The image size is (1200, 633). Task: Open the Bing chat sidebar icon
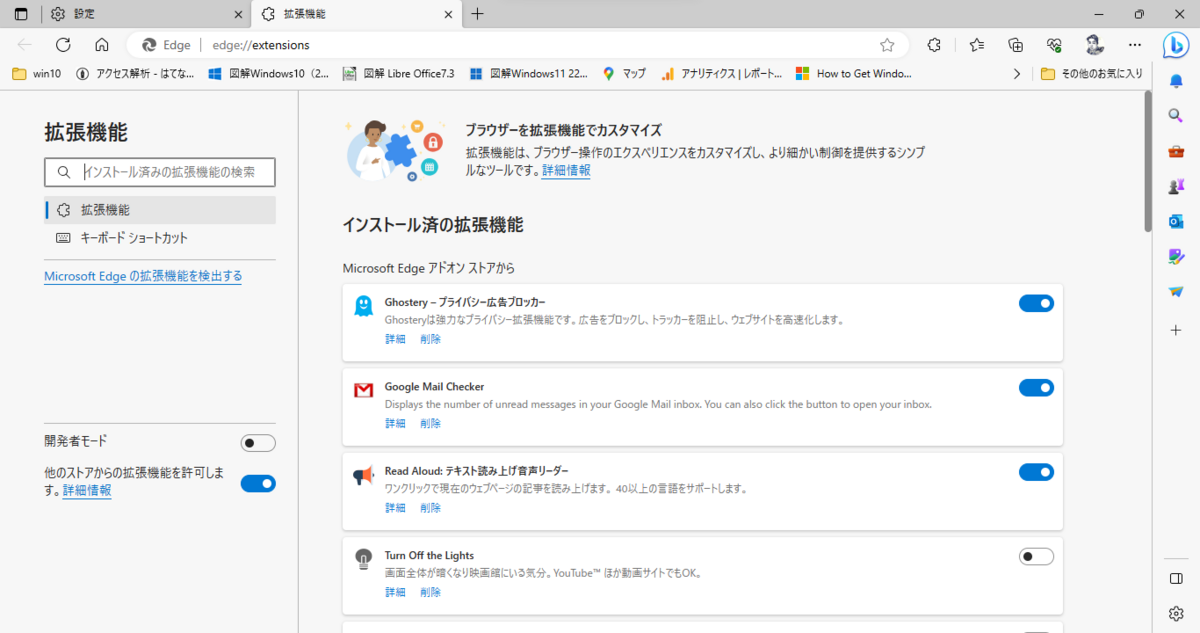coord(1176,45)
